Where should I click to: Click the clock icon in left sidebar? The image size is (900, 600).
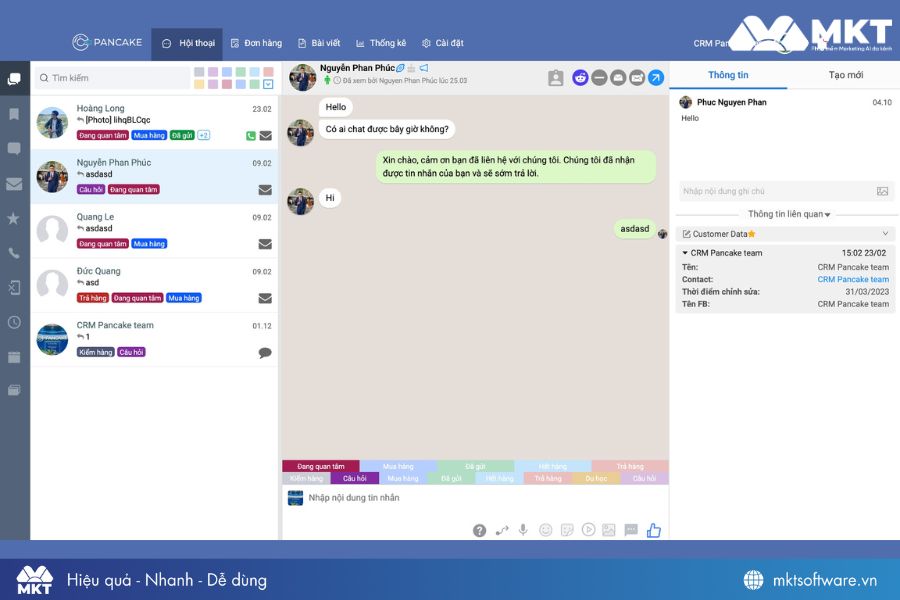[x=14, y=322]
